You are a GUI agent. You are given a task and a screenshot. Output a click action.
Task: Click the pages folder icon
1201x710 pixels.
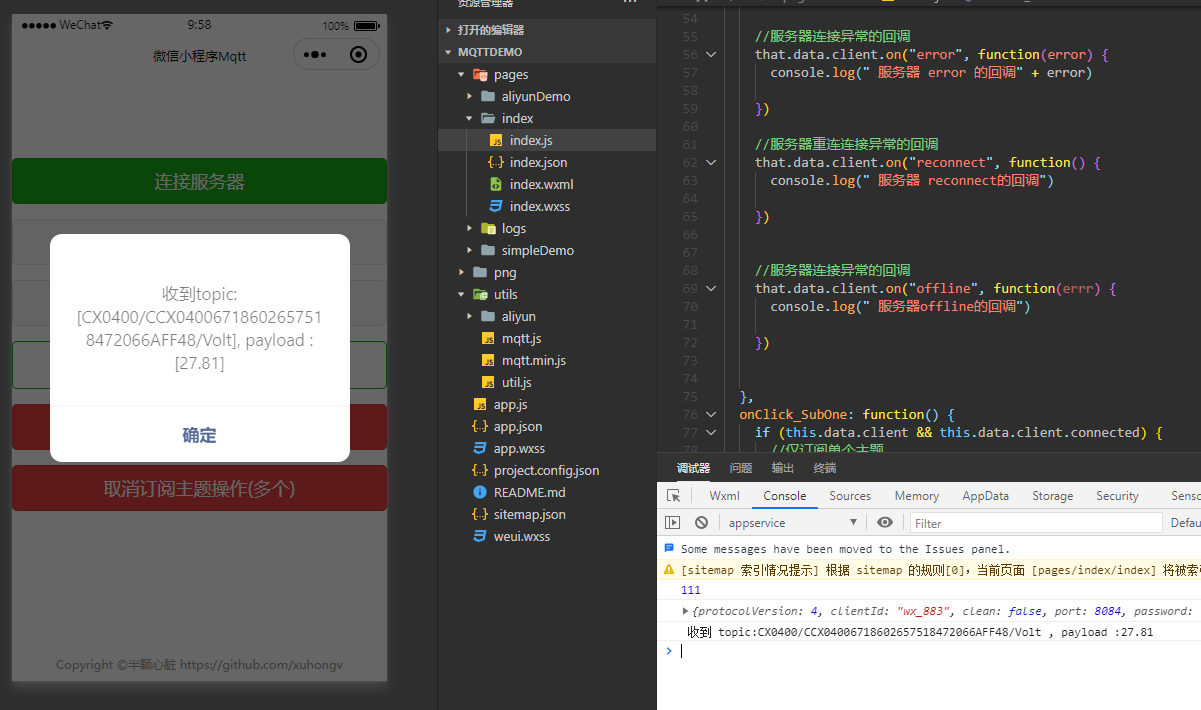point(480,74)
